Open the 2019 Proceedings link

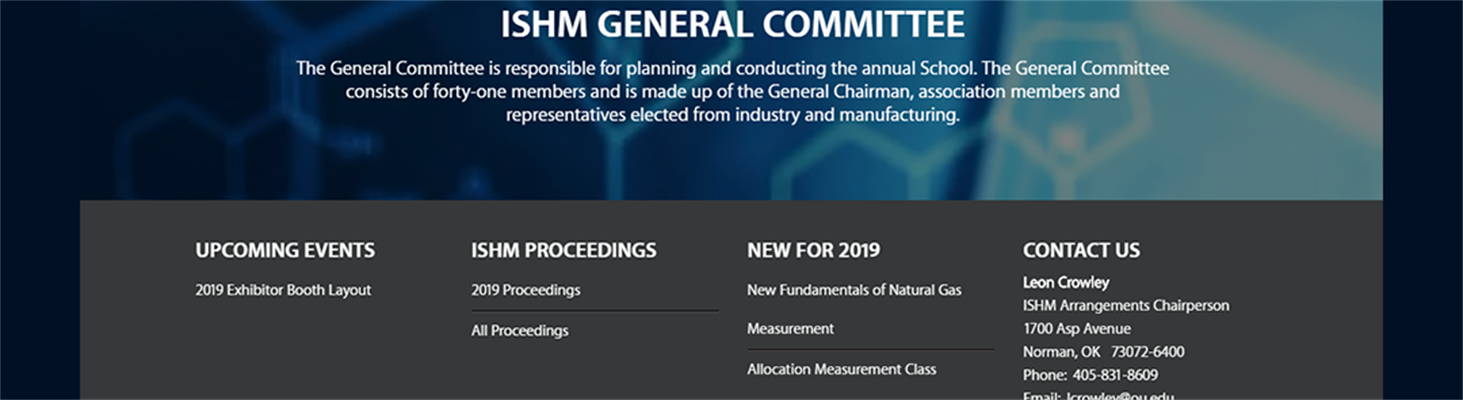click(x=526, y=290)
